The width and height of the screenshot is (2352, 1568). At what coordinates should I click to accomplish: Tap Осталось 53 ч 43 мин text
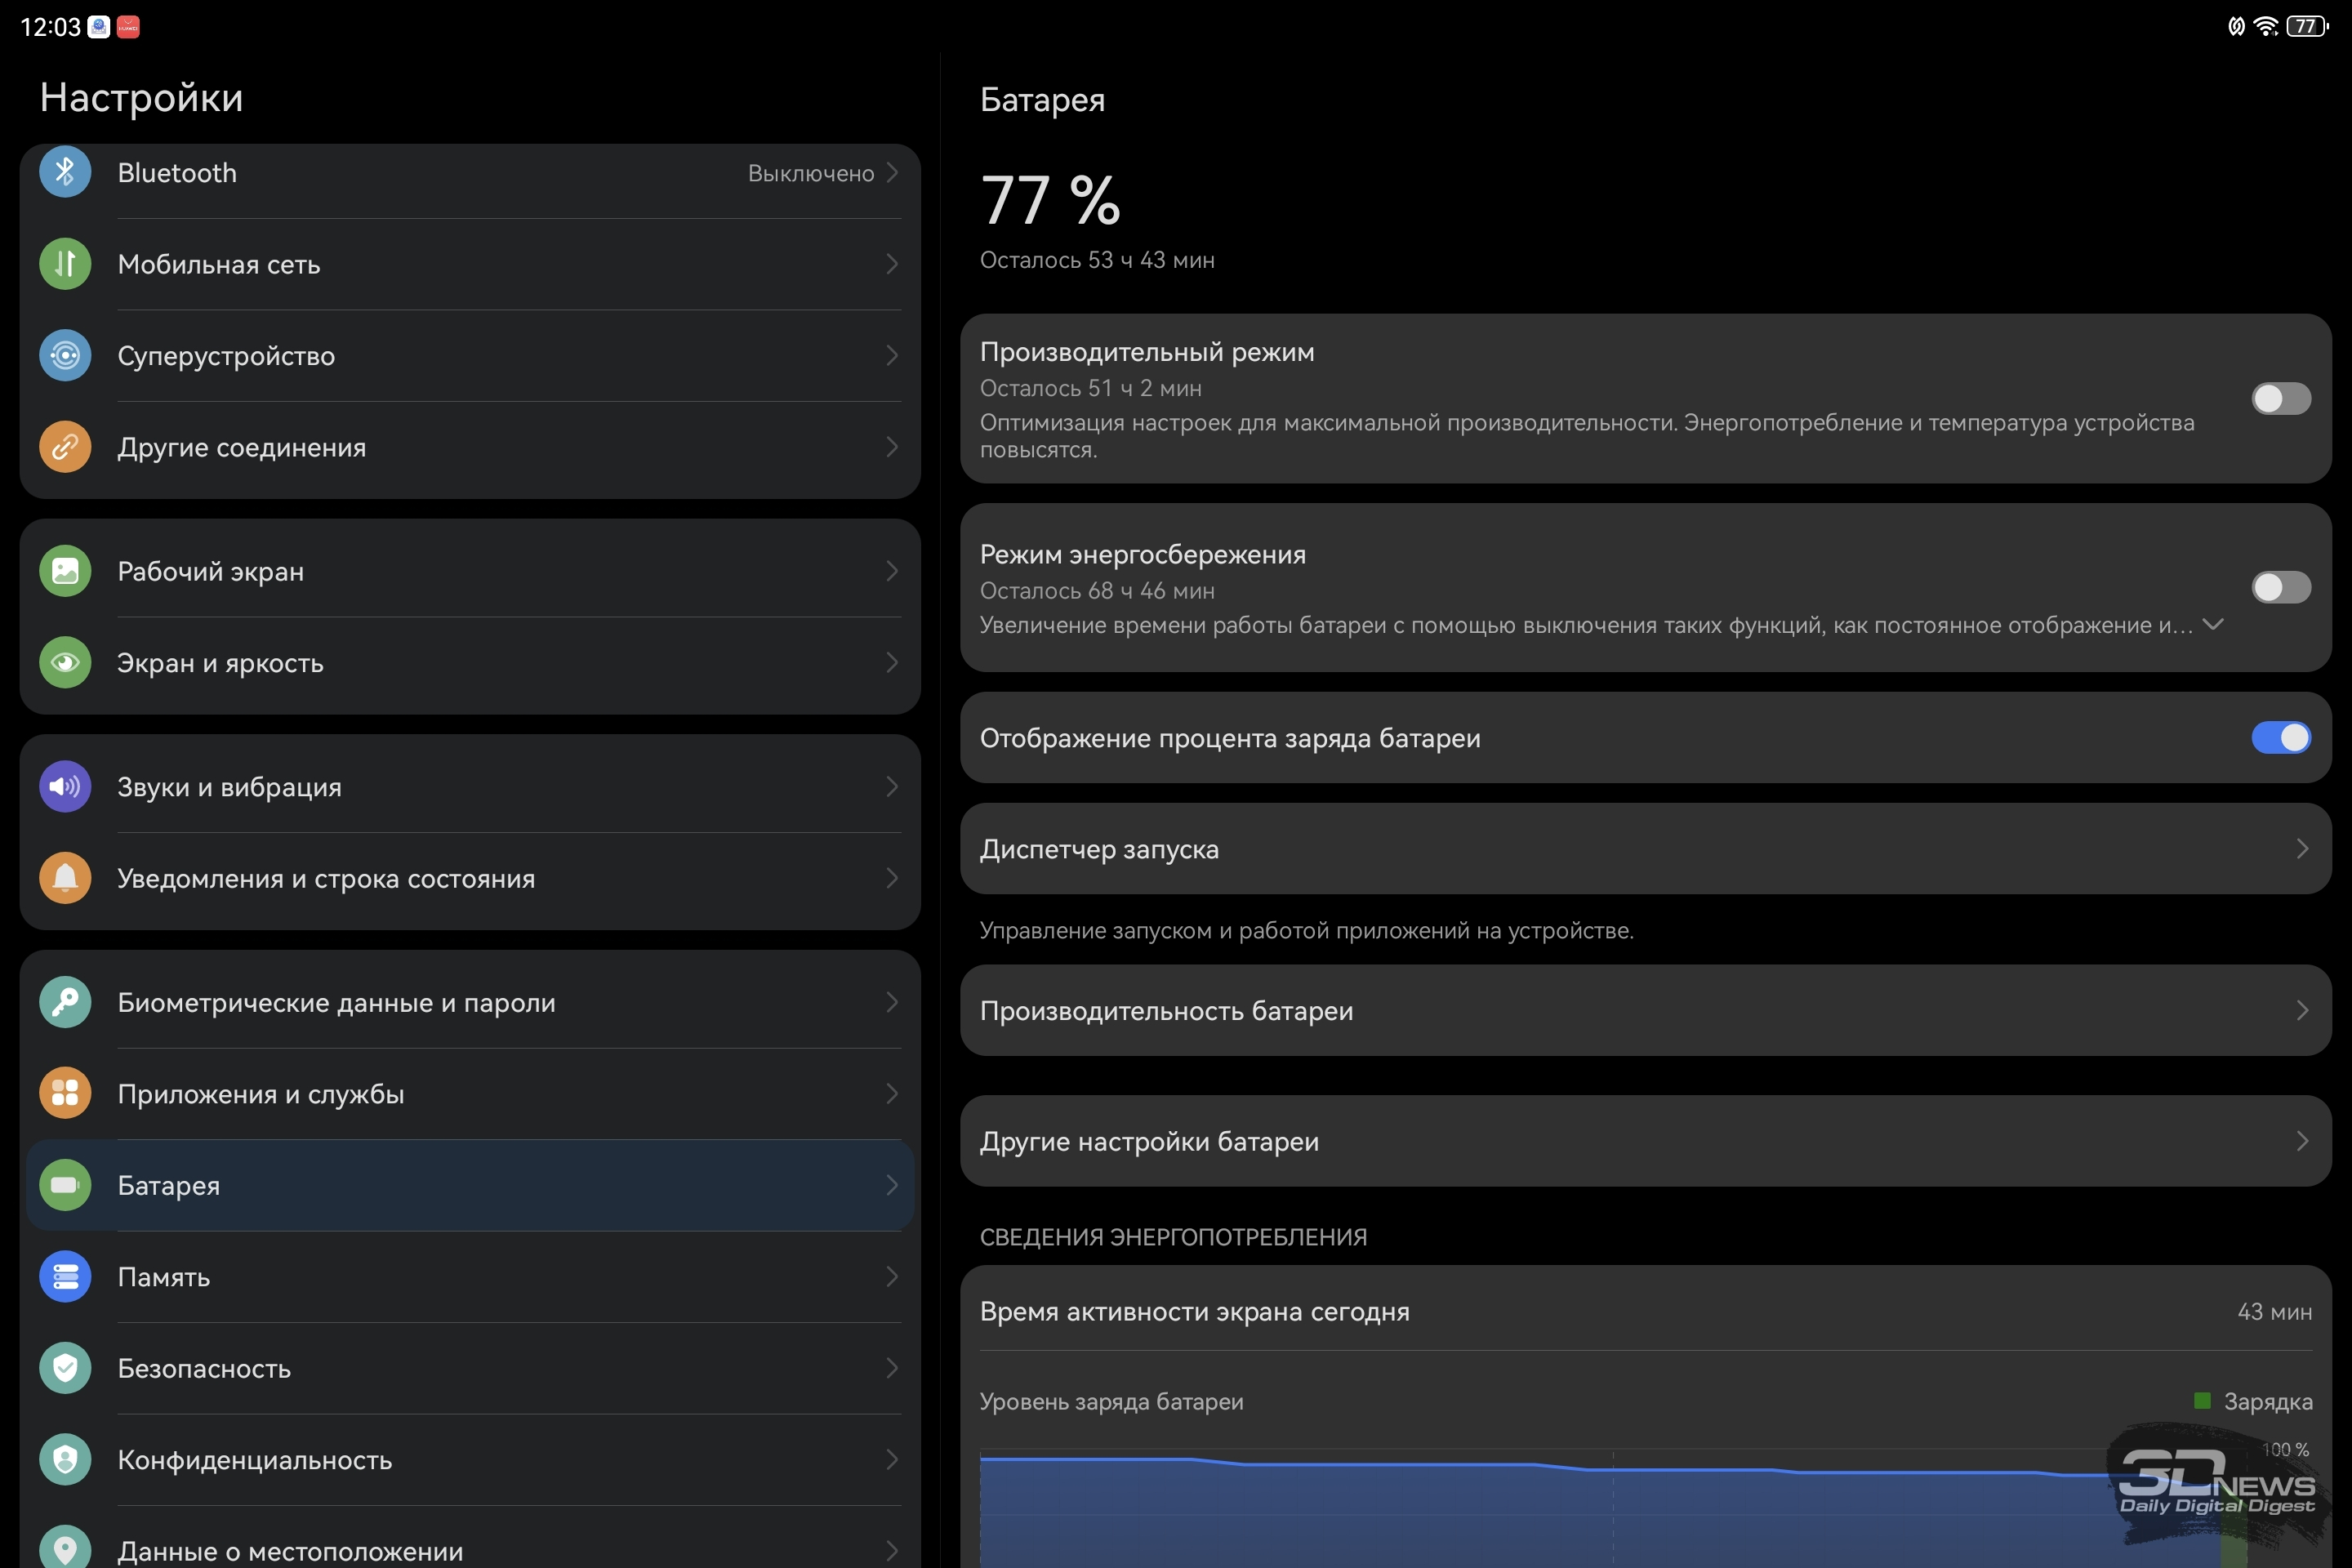pos(1097,260)
